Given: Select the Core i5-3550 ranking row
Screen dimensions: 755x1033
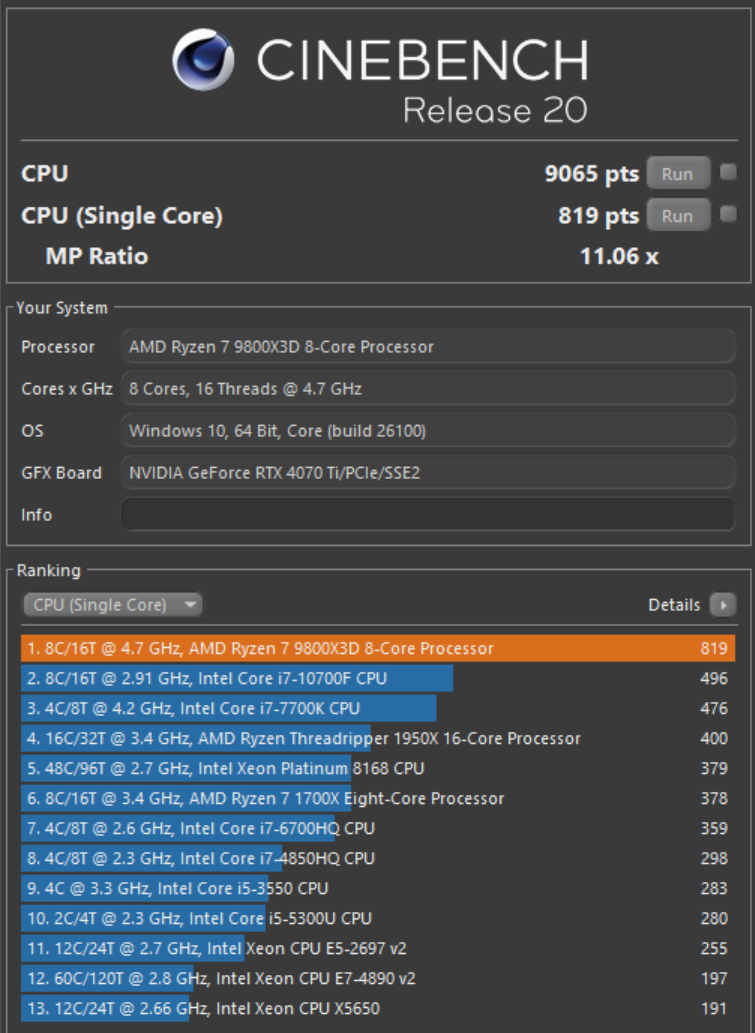Looking at the screenshot, I should point(377,888).
